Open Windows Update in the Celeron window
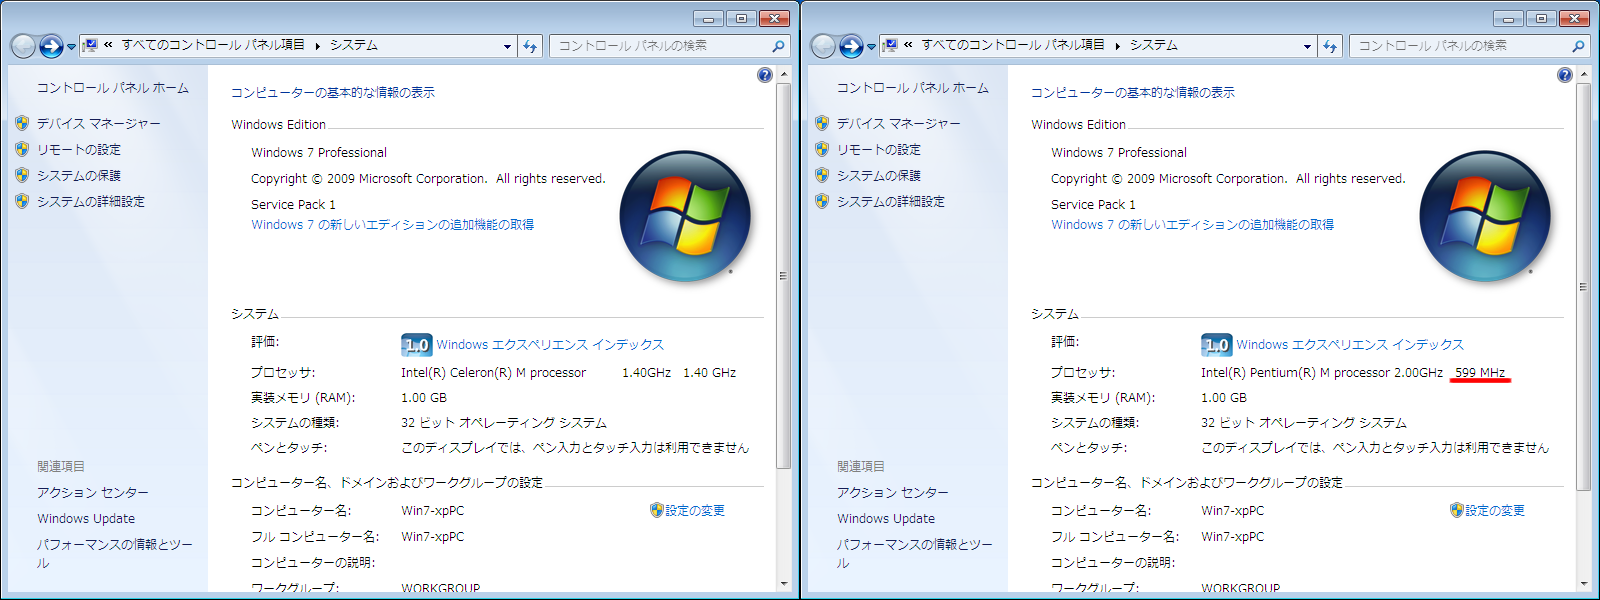Image resolution: width=1600 pixels, height=600 pixels. pos(86,519)
